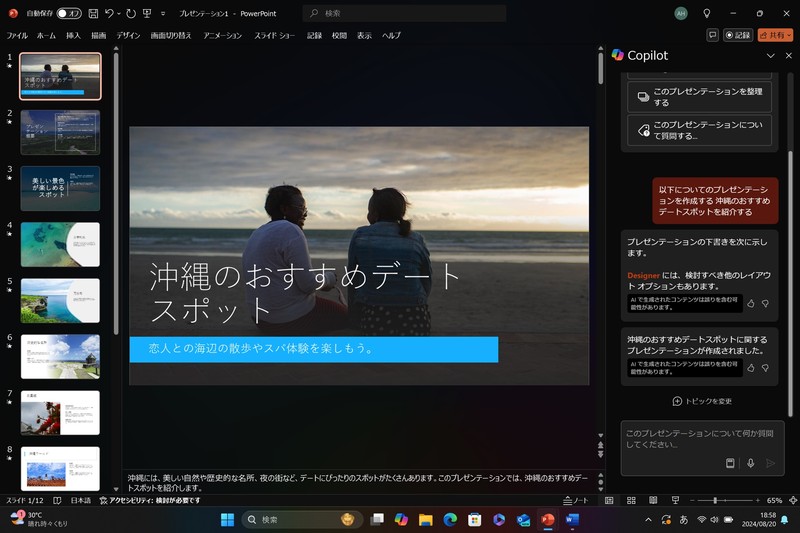Click fit slide to window icon
Image resolution: width=800 pixels, height=533 pixels.
point(793,501)
